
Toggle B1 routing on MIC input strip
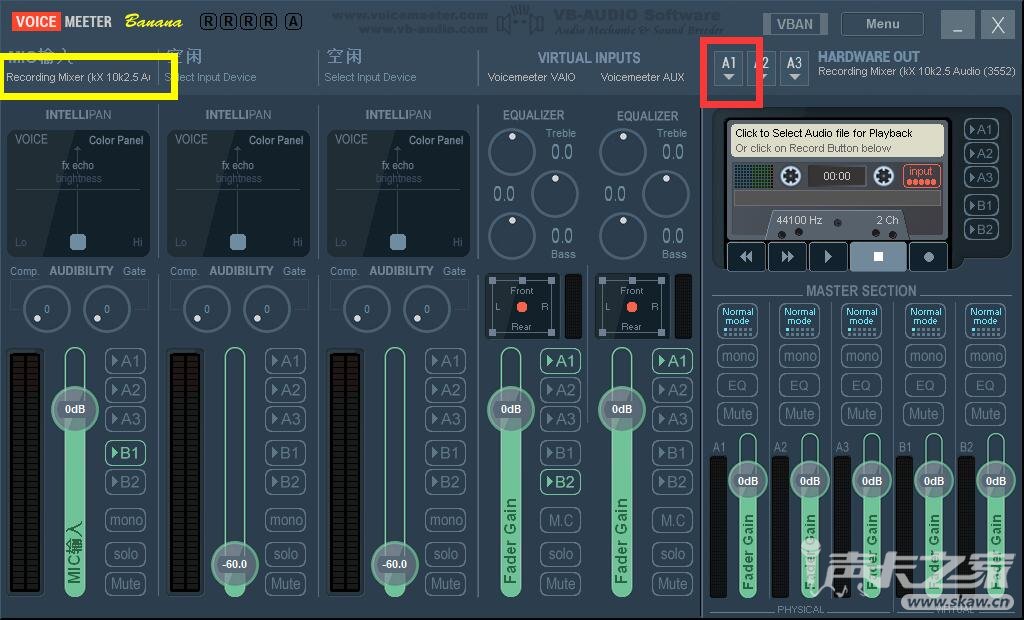125,453
